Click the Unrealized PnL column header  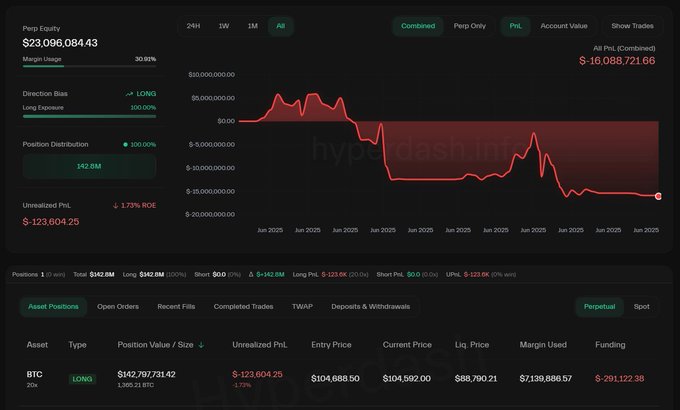[259, 345]
